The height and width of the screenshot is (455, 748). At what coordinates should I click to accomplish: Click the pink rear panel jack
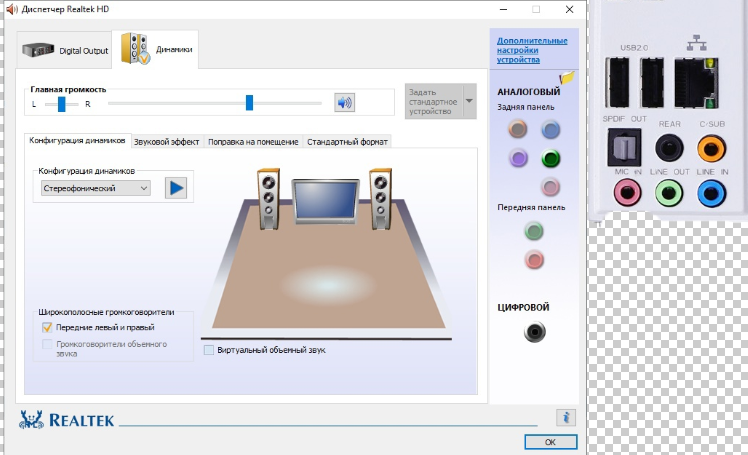tap(550, 187)
